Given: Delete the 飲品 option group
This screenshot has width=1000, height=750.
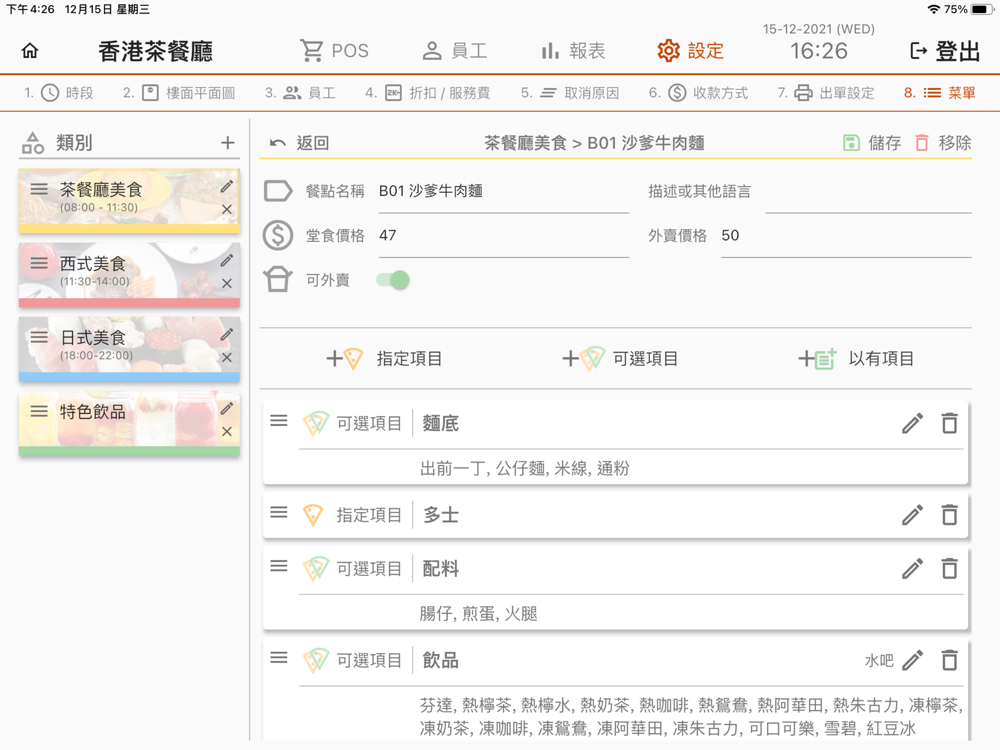Looking at the screenshot, I should (949, 660).
